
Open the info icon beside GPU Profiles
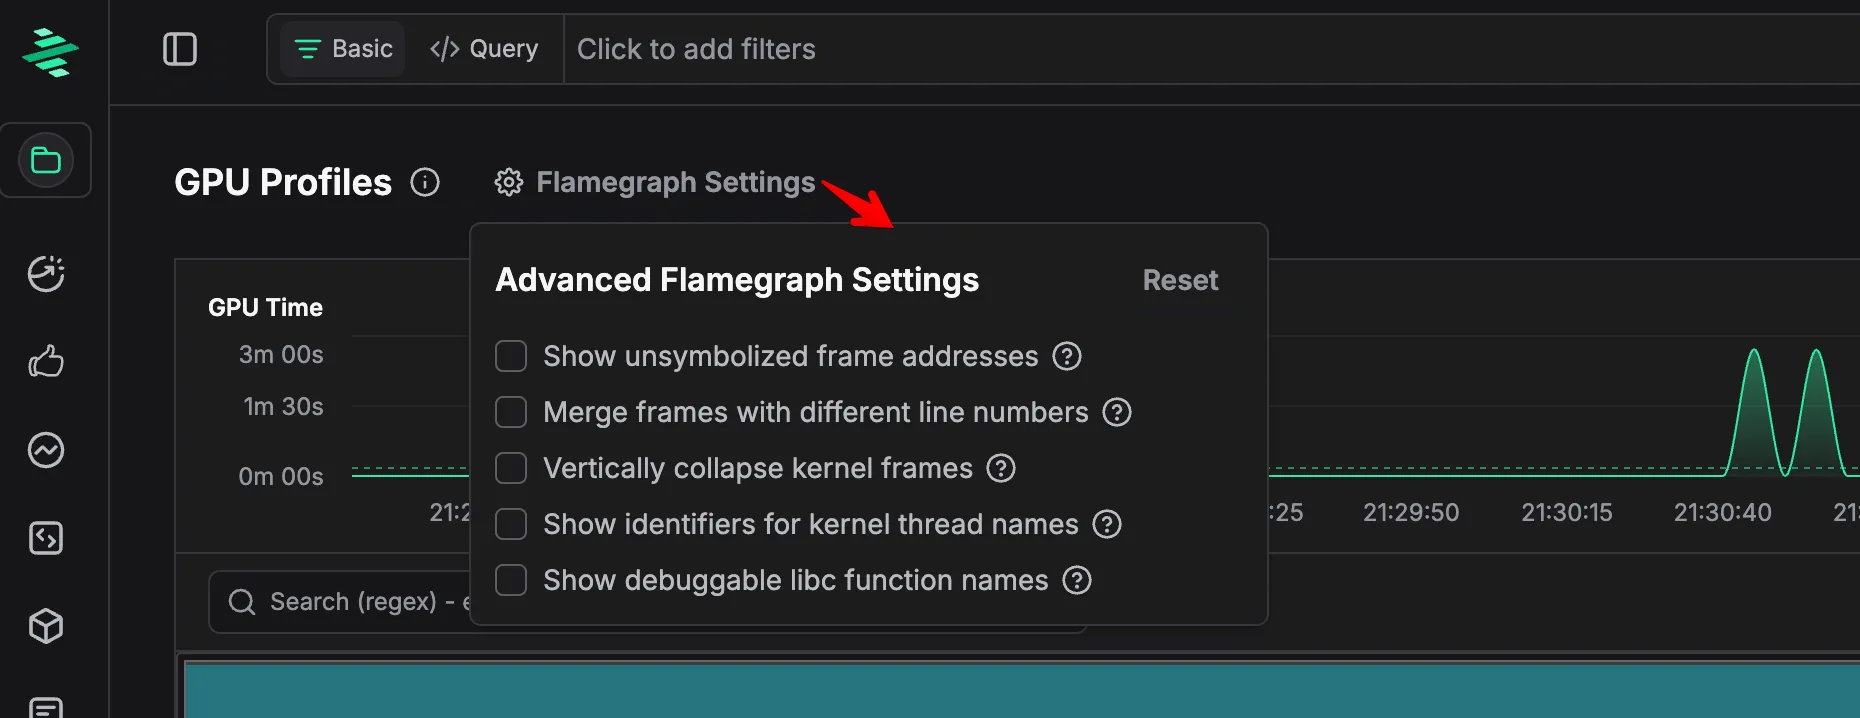(426, 182)
